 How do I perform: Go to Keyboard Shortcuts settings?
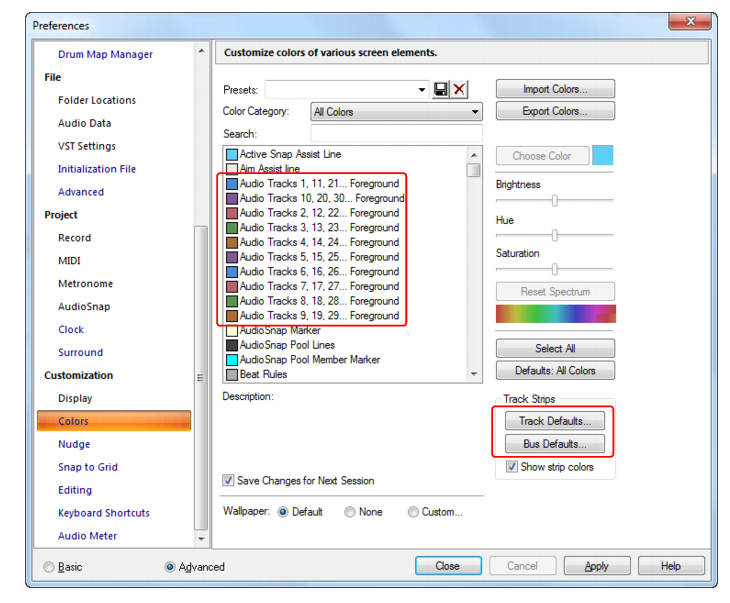coord(104,513)
